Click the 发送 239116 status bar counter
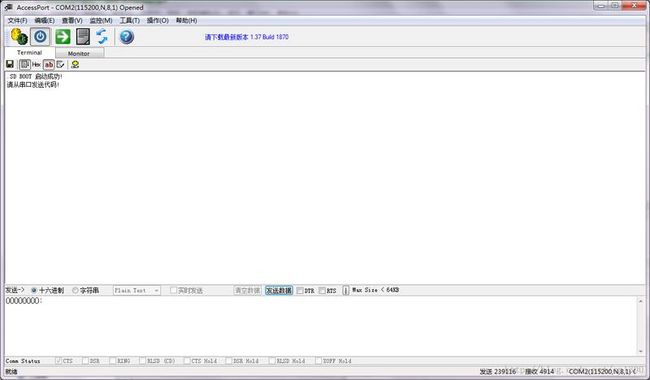 coord(498,371)
